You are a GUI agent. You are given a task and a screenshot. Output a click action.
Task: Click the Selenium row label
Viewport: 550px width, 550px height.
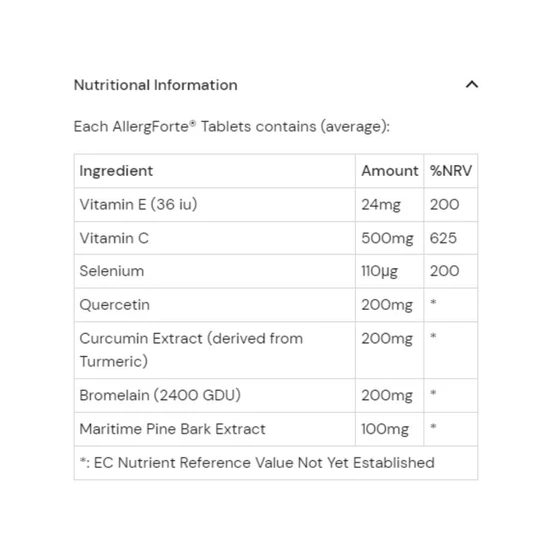coord(112,271)
